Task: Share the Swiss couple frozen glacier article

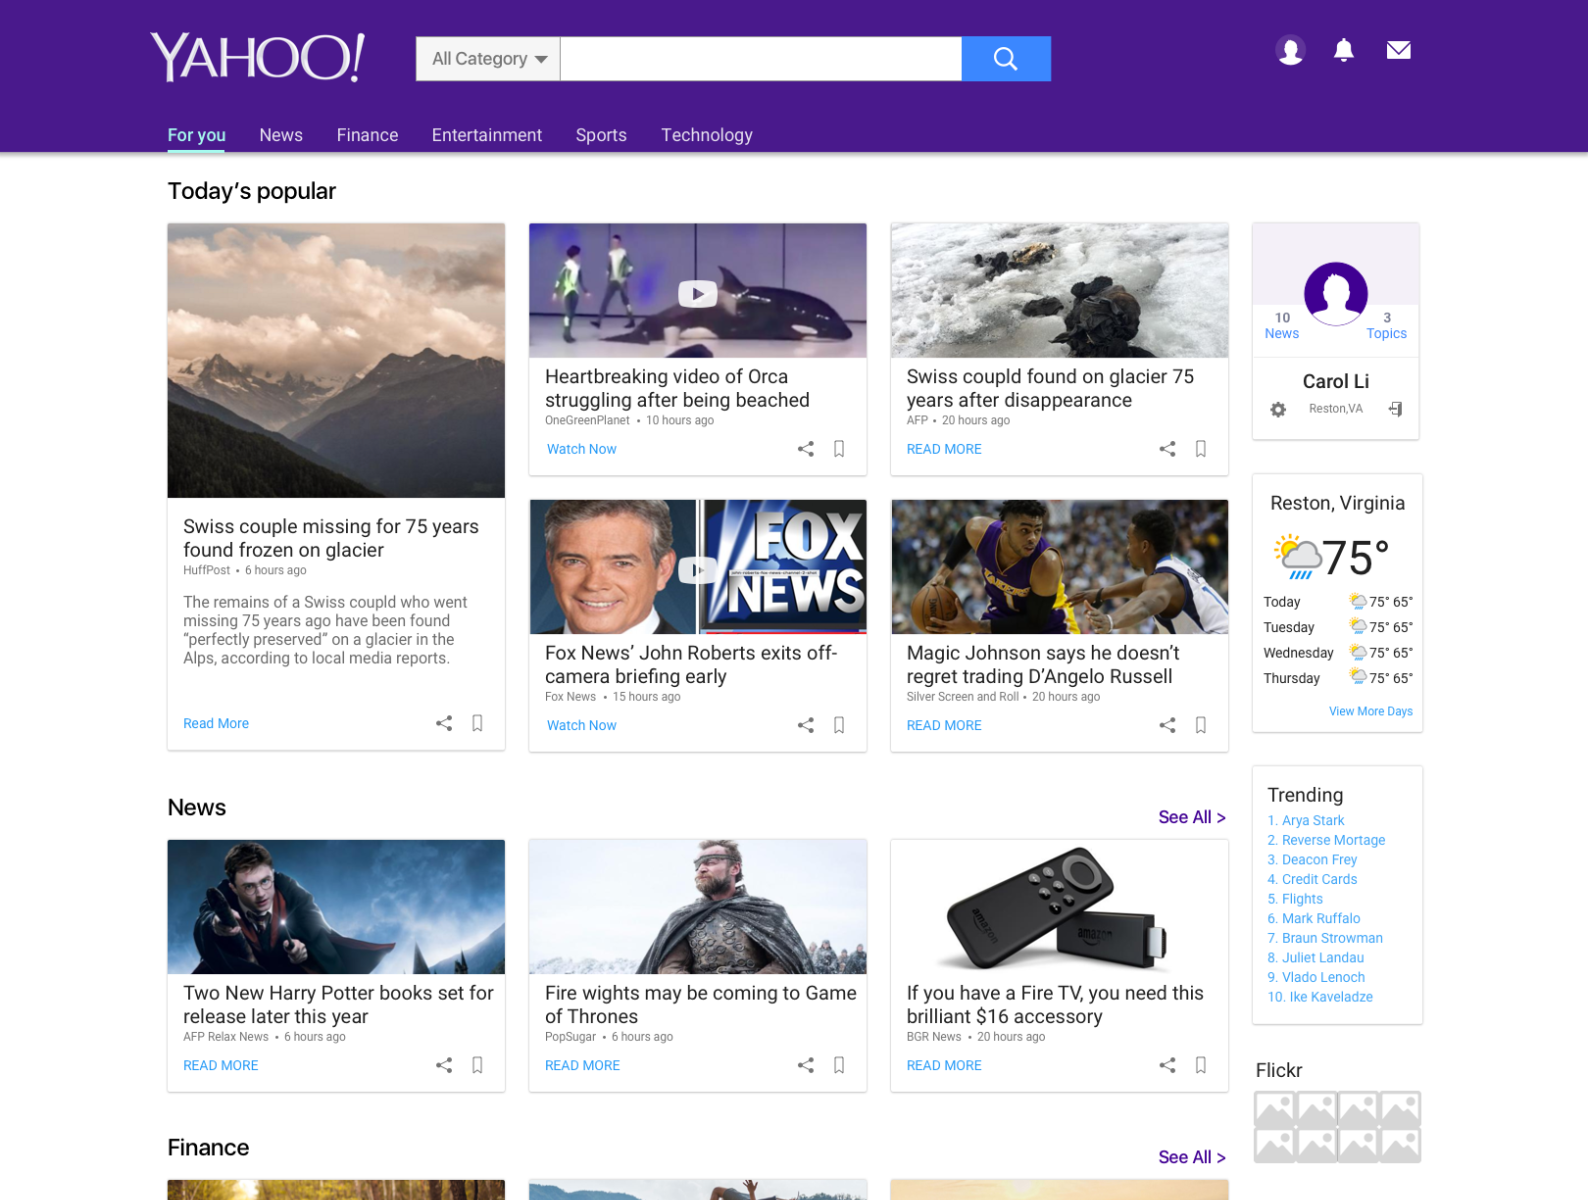Action: pos(444,723)
